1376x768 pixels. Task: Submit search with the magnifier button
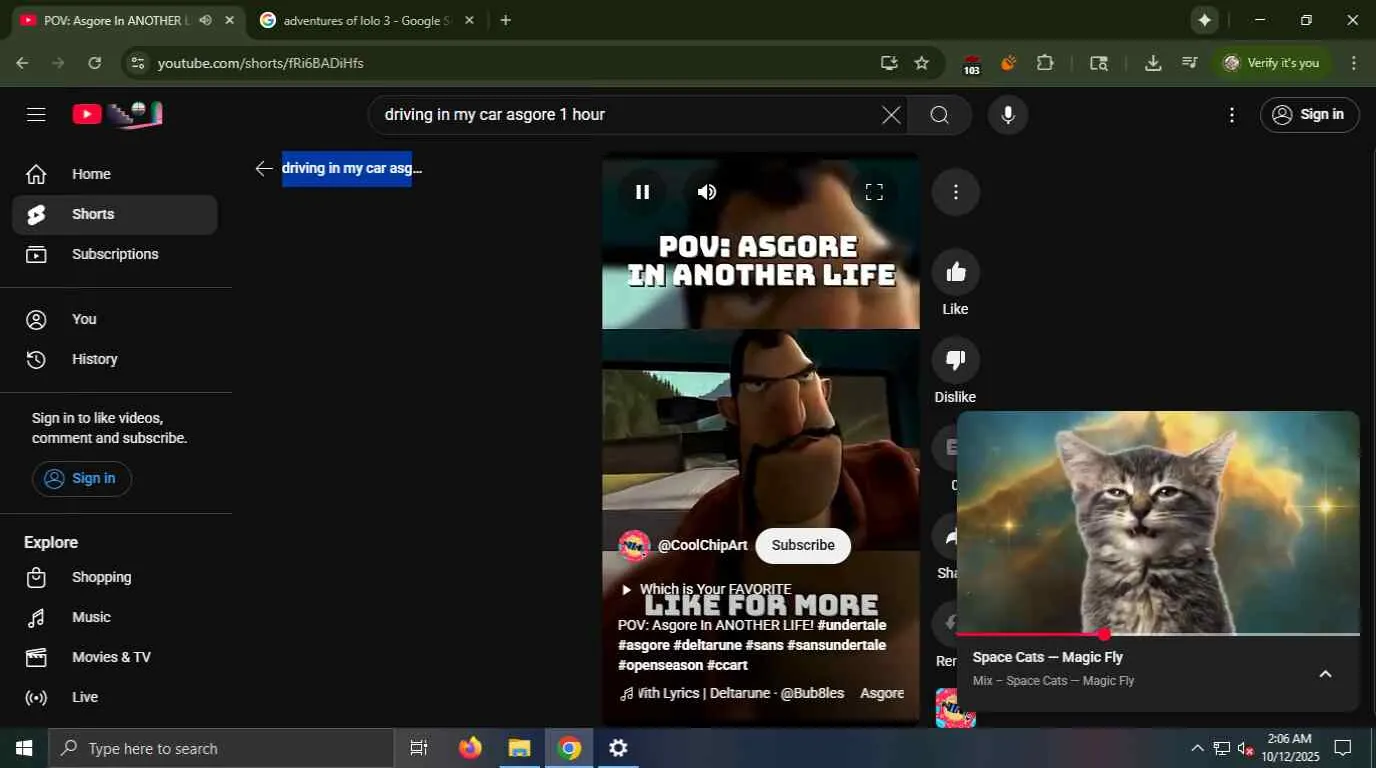click(939, 114)
